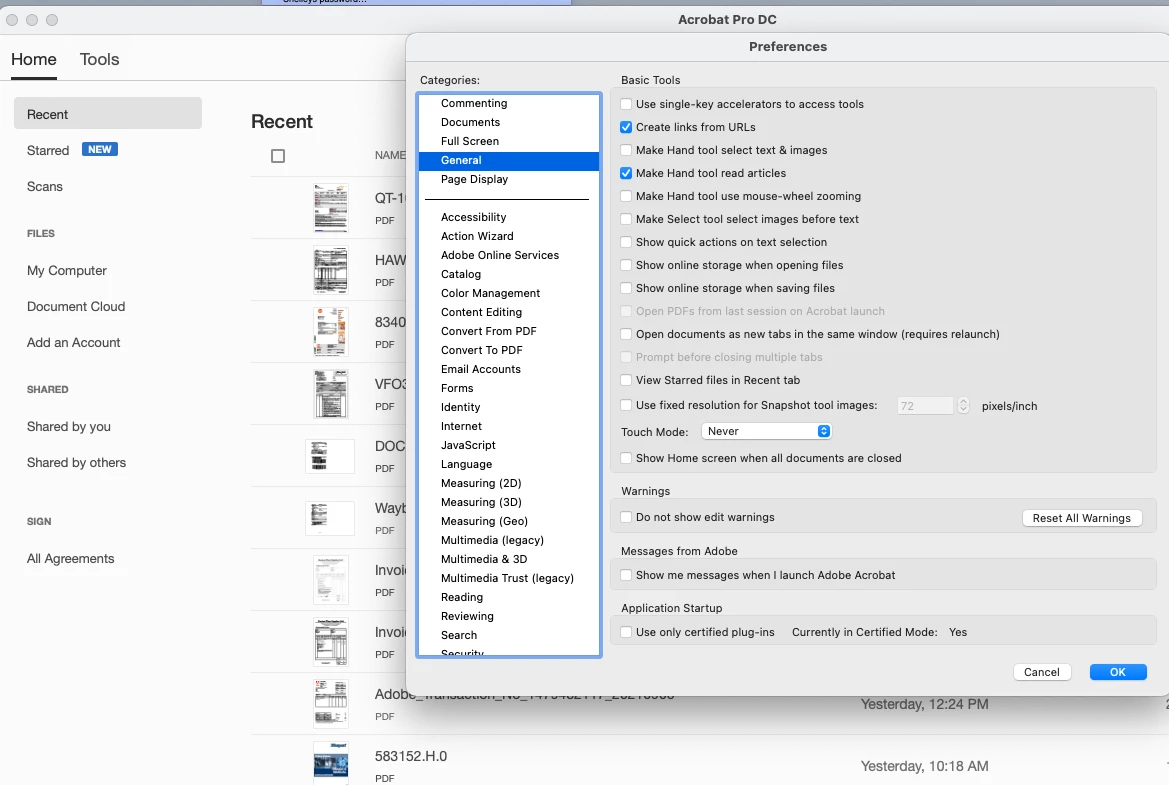Select Content Editing category
The height and width of the screenshot is (785, 1169).
509,312
